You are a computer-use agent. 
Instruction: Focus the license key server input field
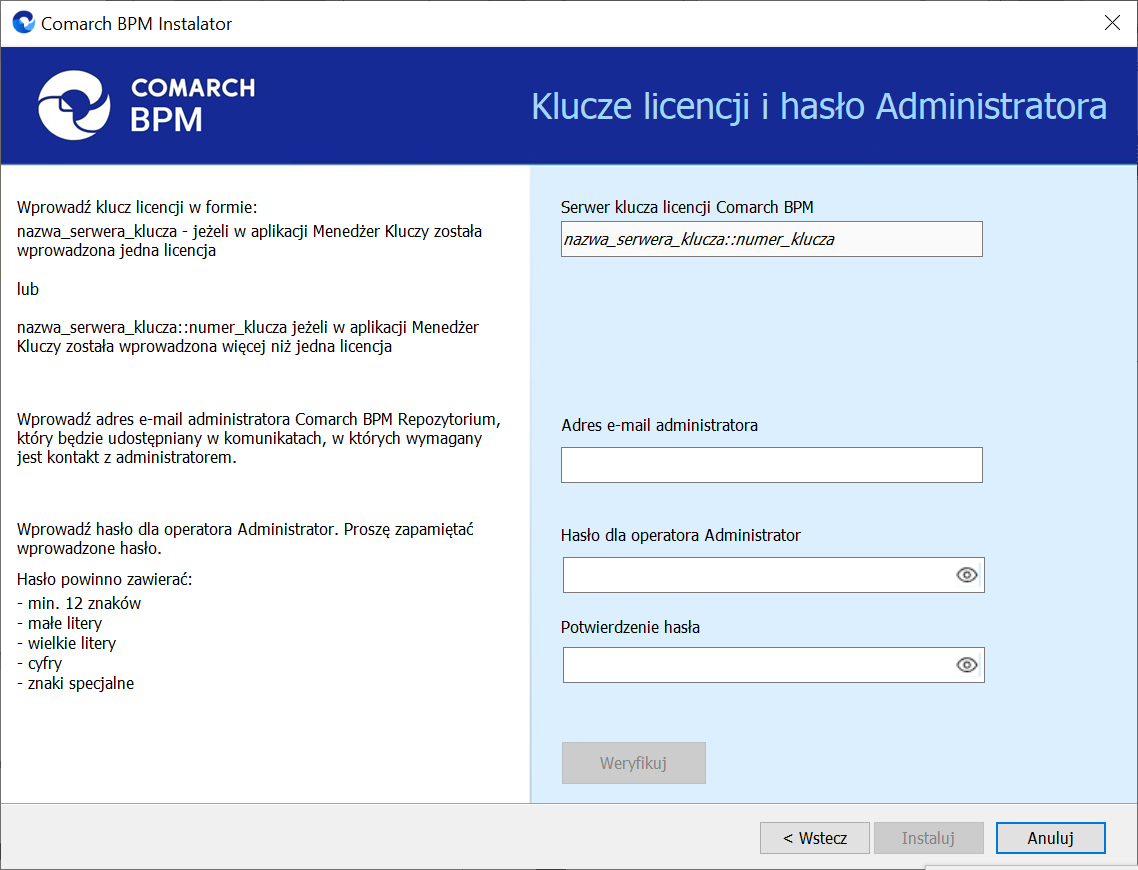[x=771, y=239]
